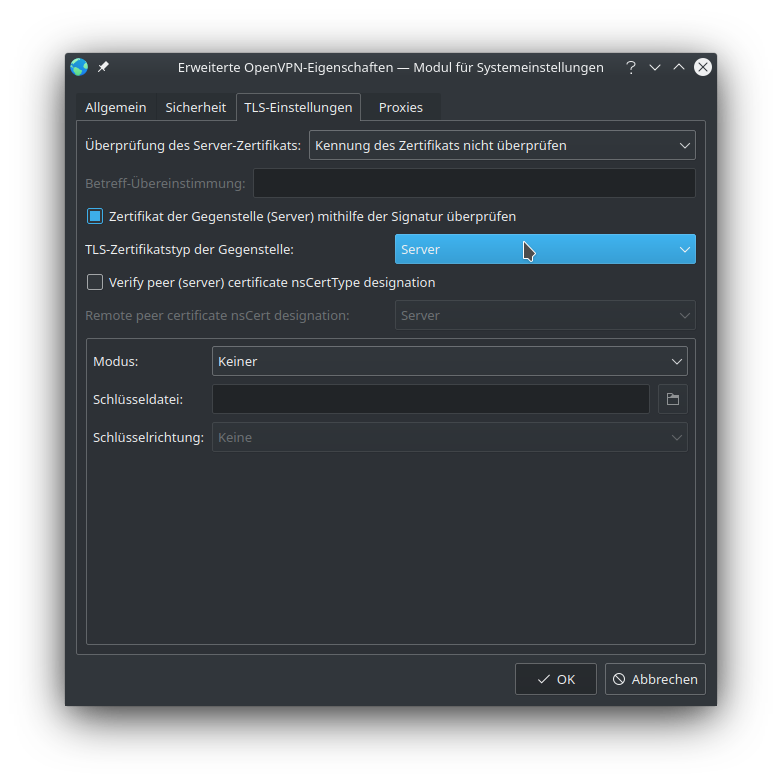The width and height of the screenshot is (782, 783).
Task: Click the globe application icon in title bar
Action: pyautogui.click(x=79, y=67)
